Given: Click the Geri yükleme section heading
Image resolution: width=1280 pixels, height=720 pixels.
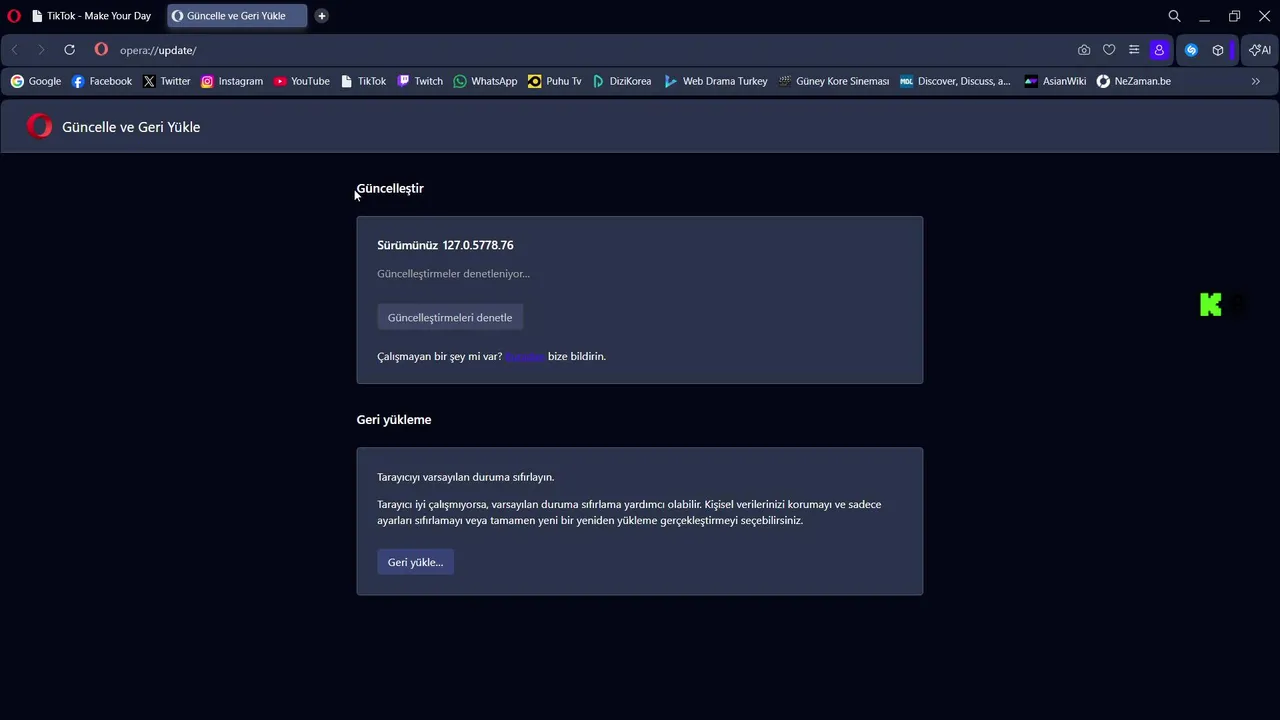Looking at the screenshot, I should point(394,419).
